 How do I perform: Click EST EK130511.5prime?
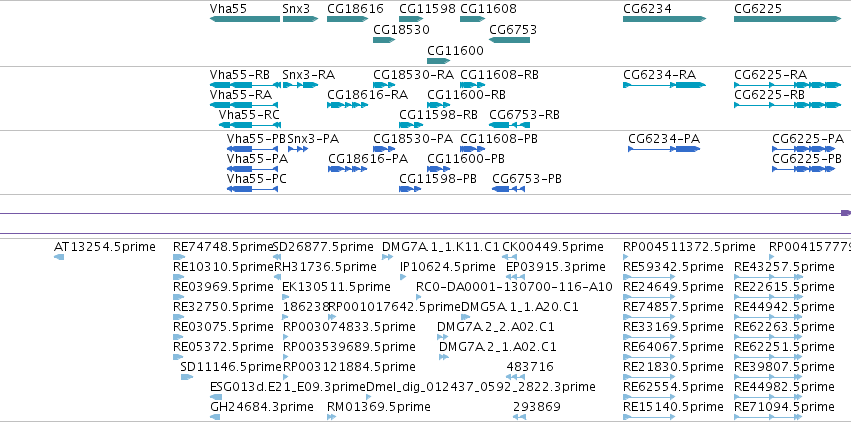pos(286,297)
